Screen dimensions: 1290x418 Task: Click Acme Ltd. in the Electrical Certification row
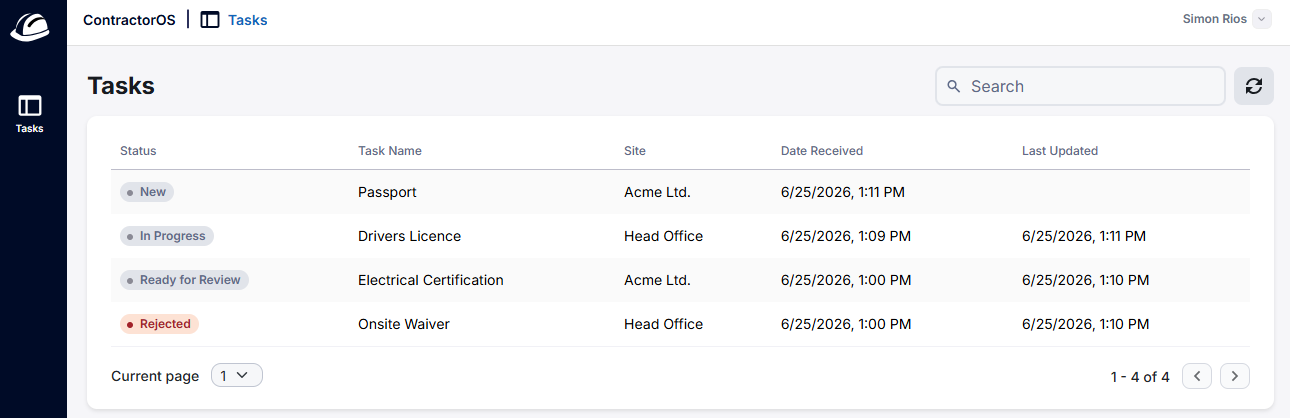click(657, 280)
